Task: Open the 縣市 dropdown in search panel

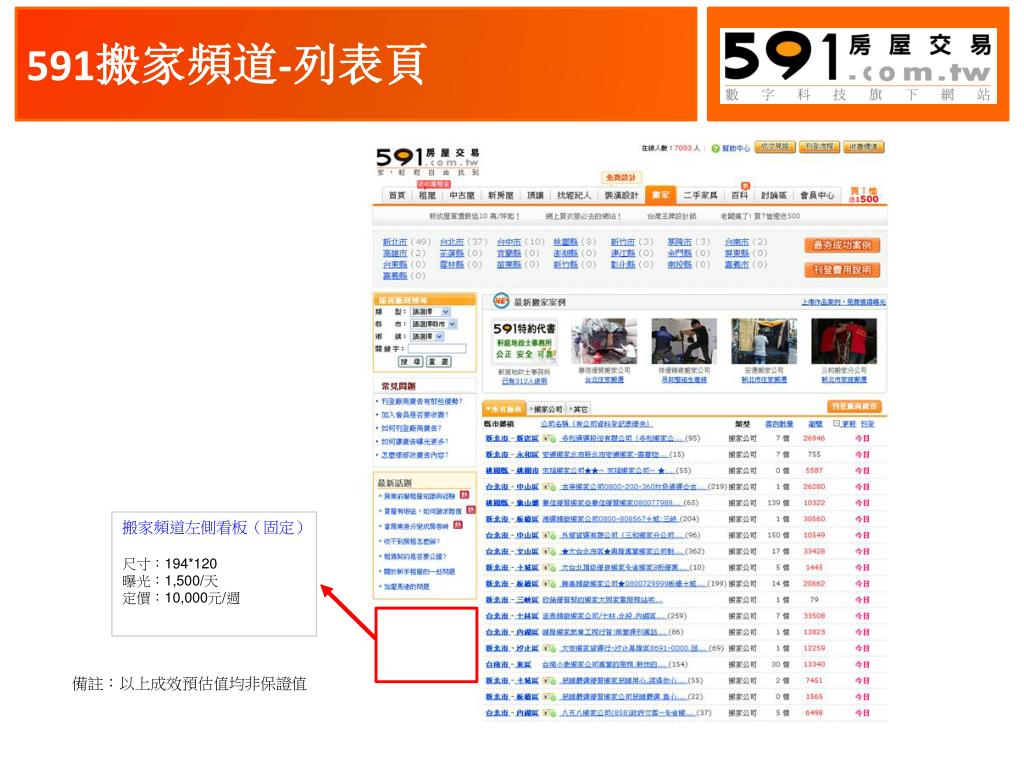Action: click(434, 324)
